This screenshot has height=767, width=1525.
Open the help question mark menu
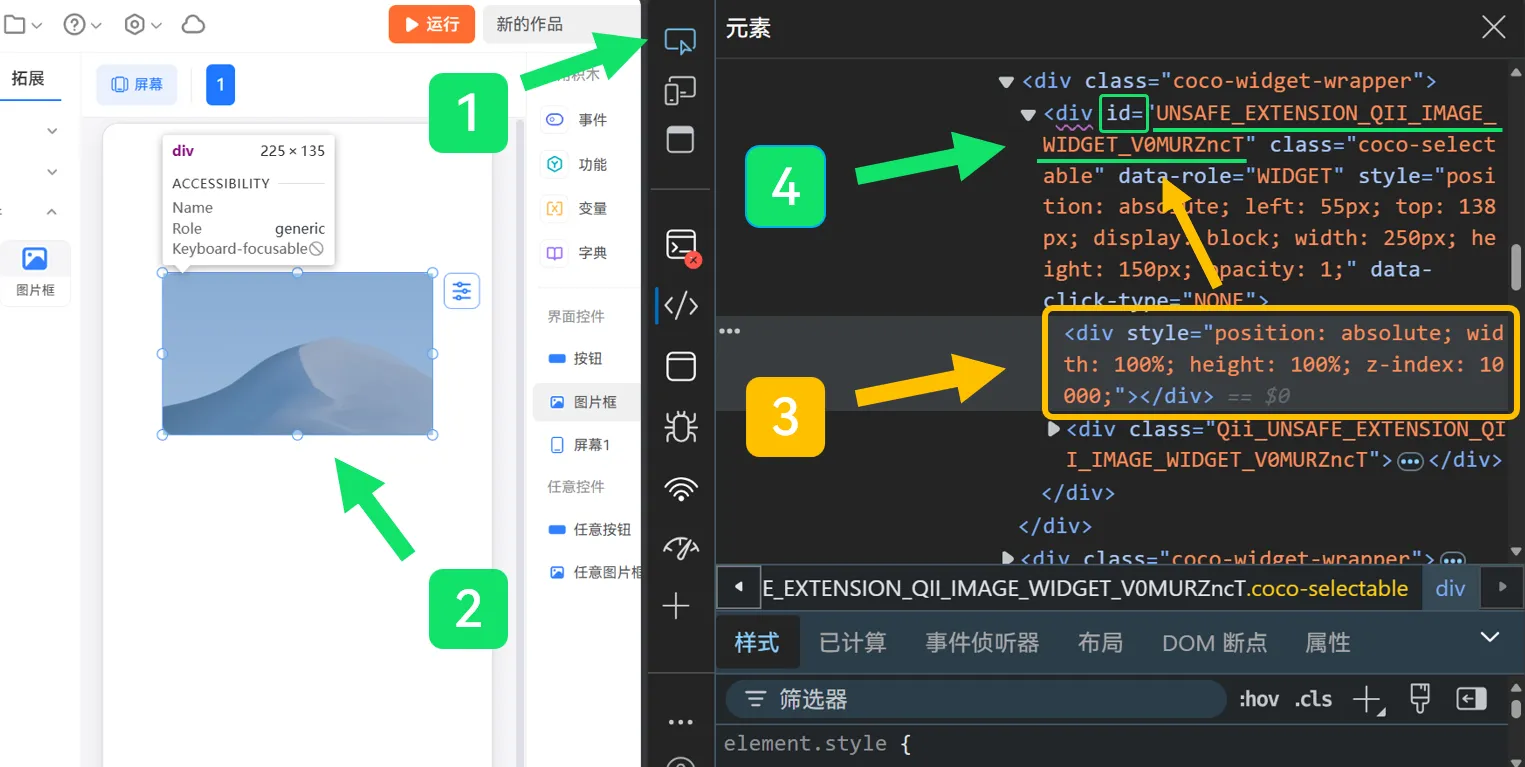coord(82,25)
